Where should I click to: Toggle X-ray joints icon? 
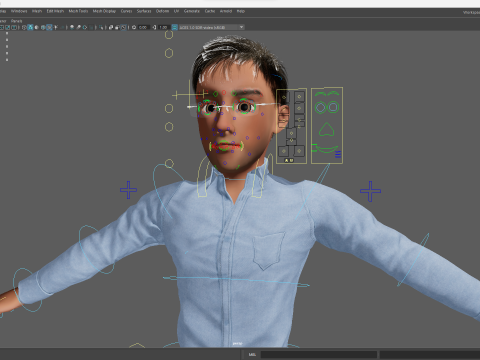(123, 27)
